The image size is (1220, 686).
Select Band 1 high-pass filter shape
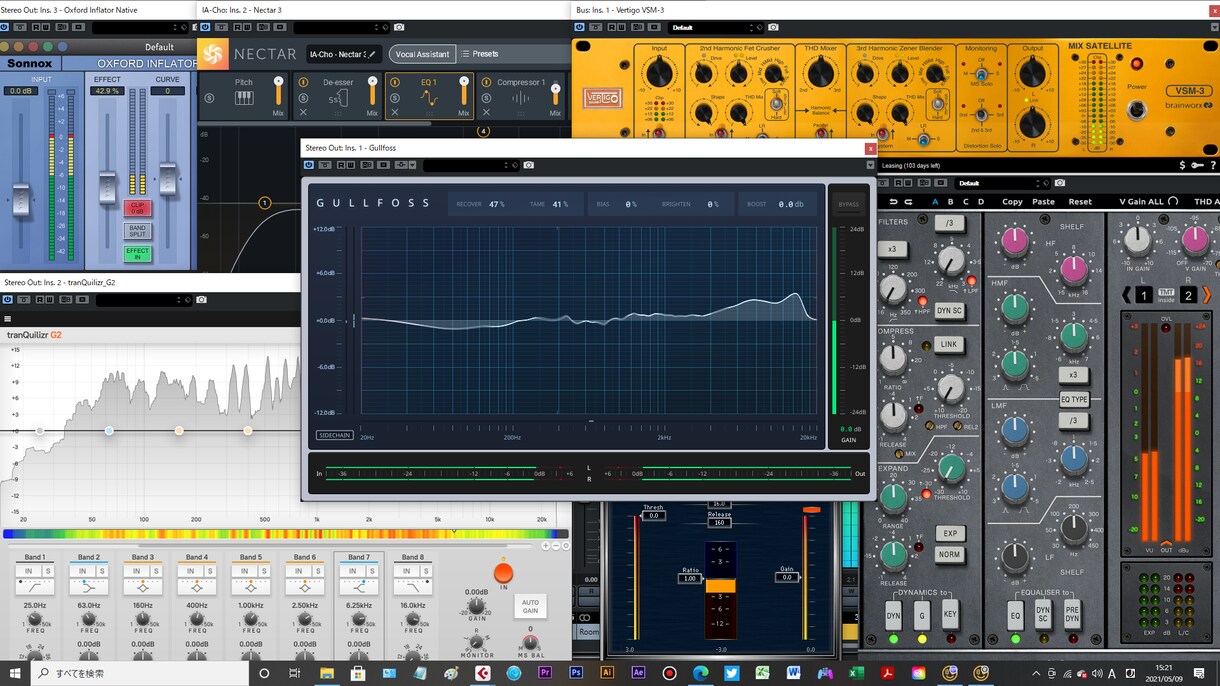(35, 588)
